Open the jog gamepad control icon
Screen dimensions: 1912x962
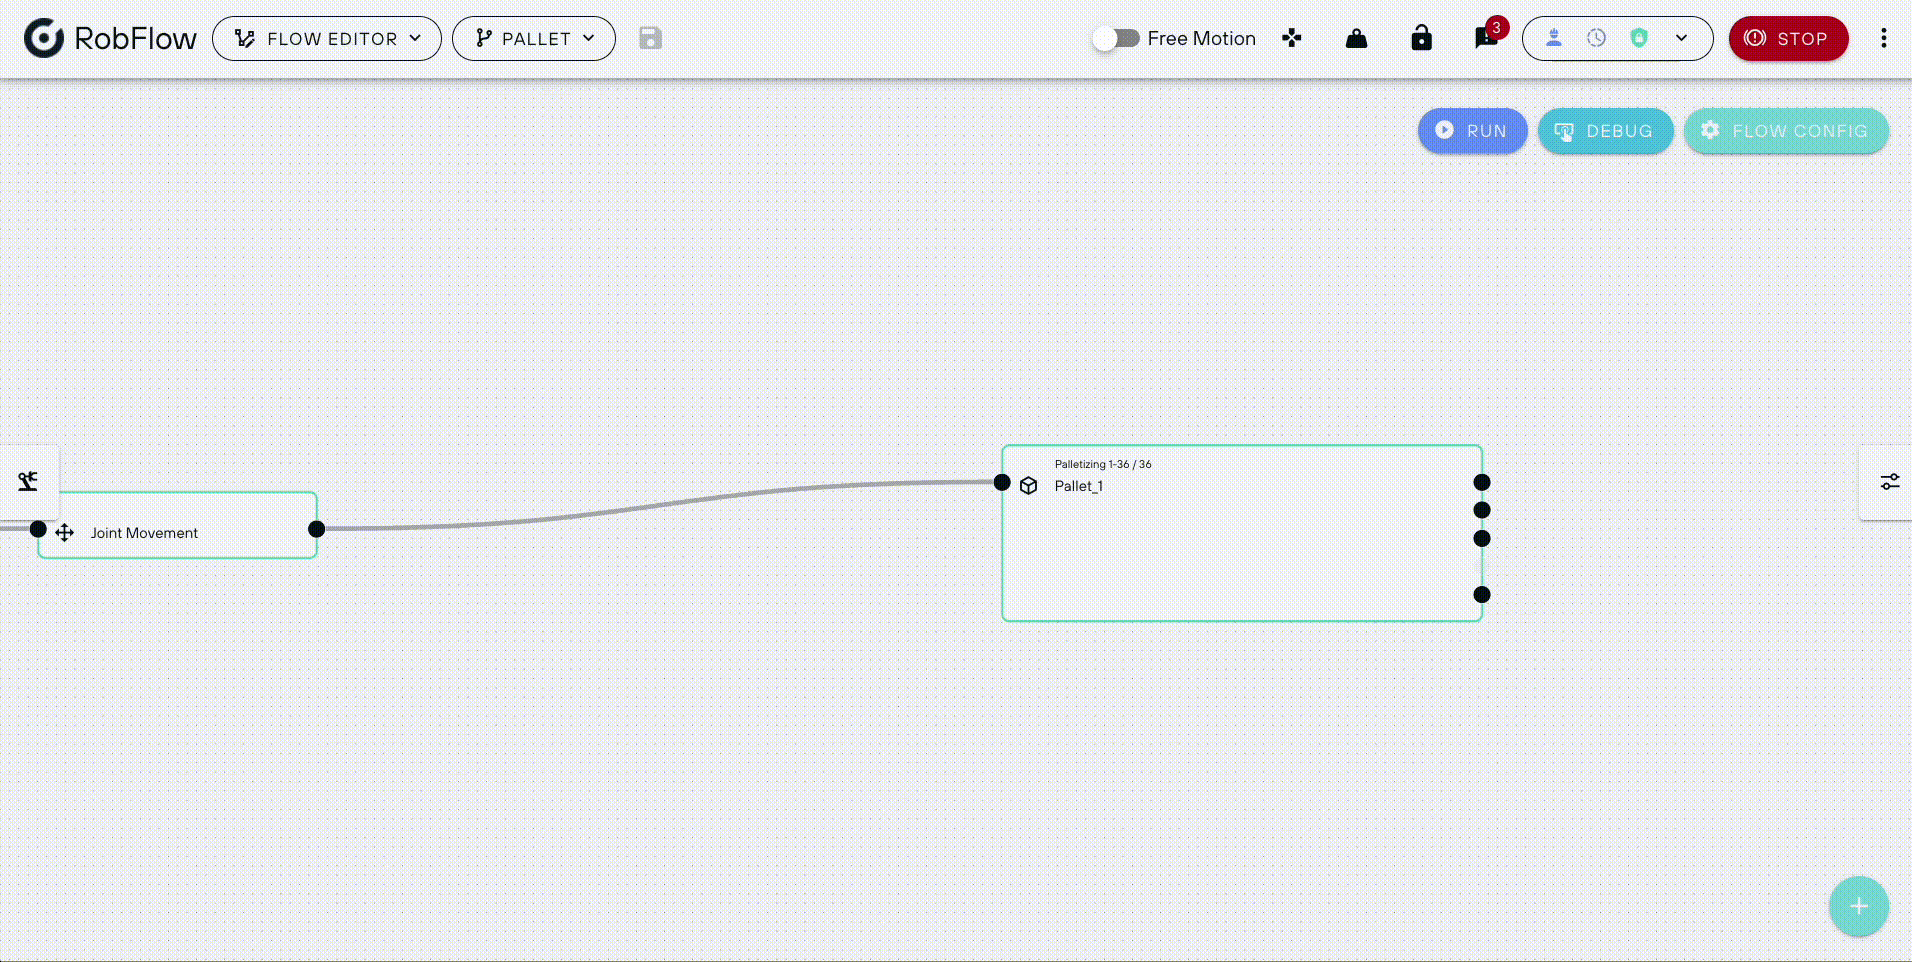1292,38
